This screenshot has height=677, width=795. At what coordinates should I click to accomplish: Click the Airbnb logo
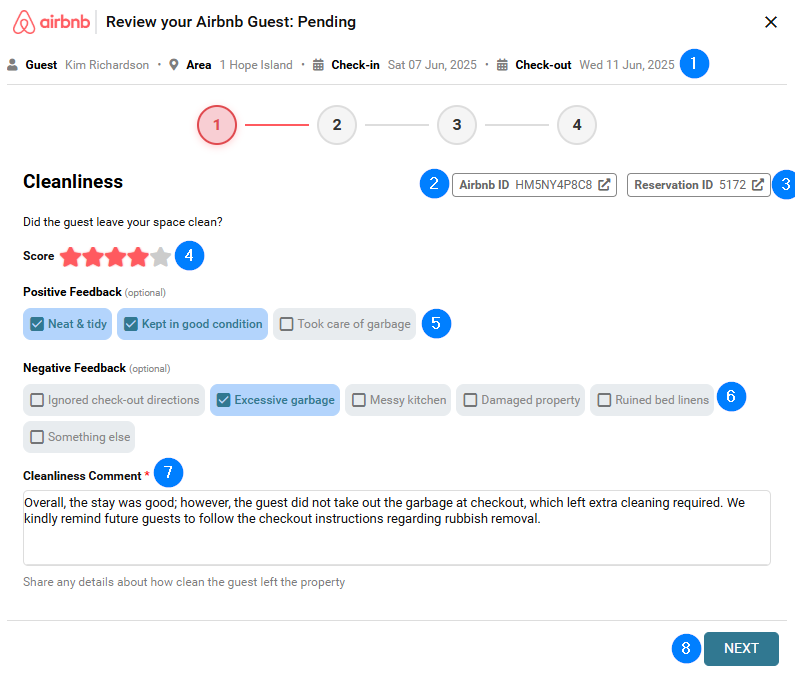51,22
